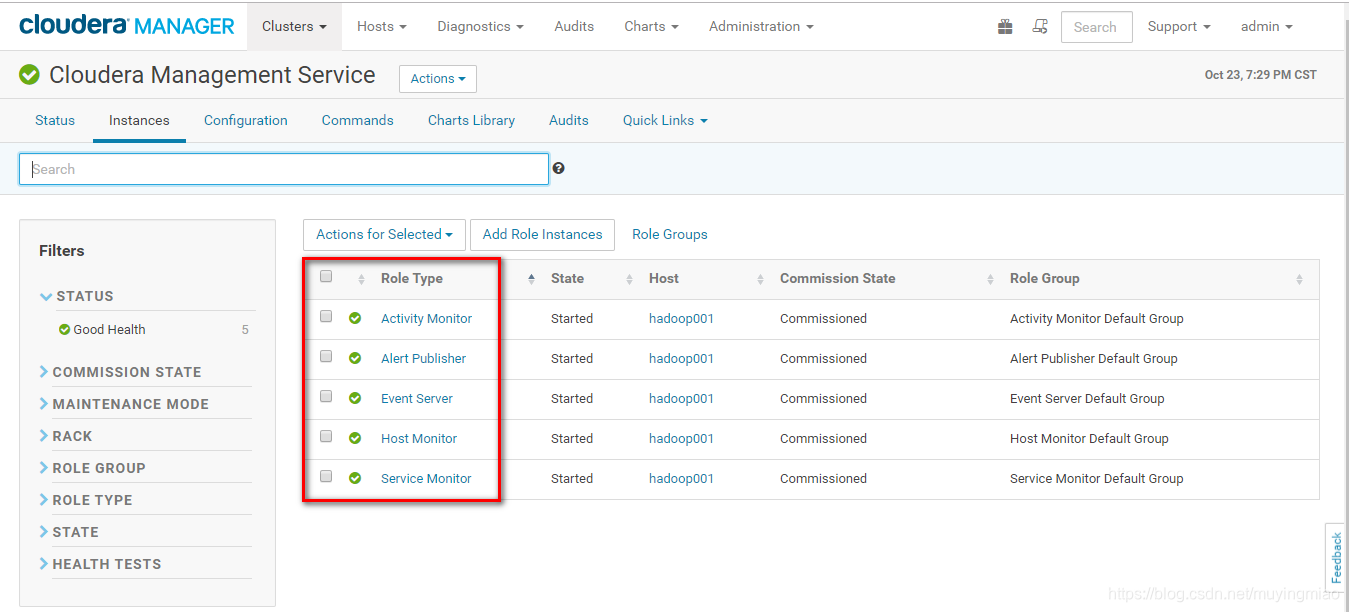Open the Alert Publisher role link

point(423,358)
